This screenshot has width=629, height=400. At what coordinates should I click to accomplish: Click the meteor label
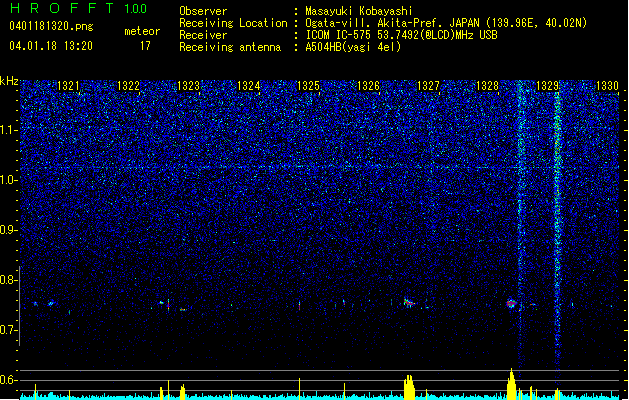click(x=142, y=31)
